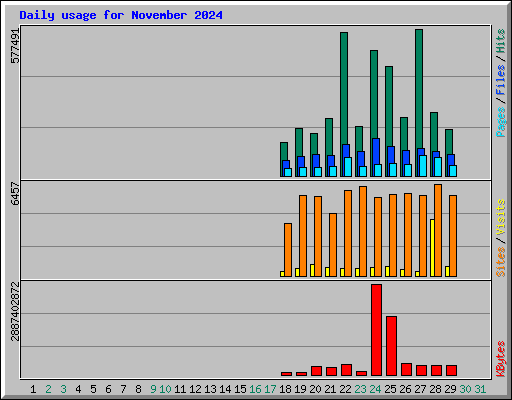
Task: Click green day label 17 on the x-axis
Action: click(x=270, y=389)
